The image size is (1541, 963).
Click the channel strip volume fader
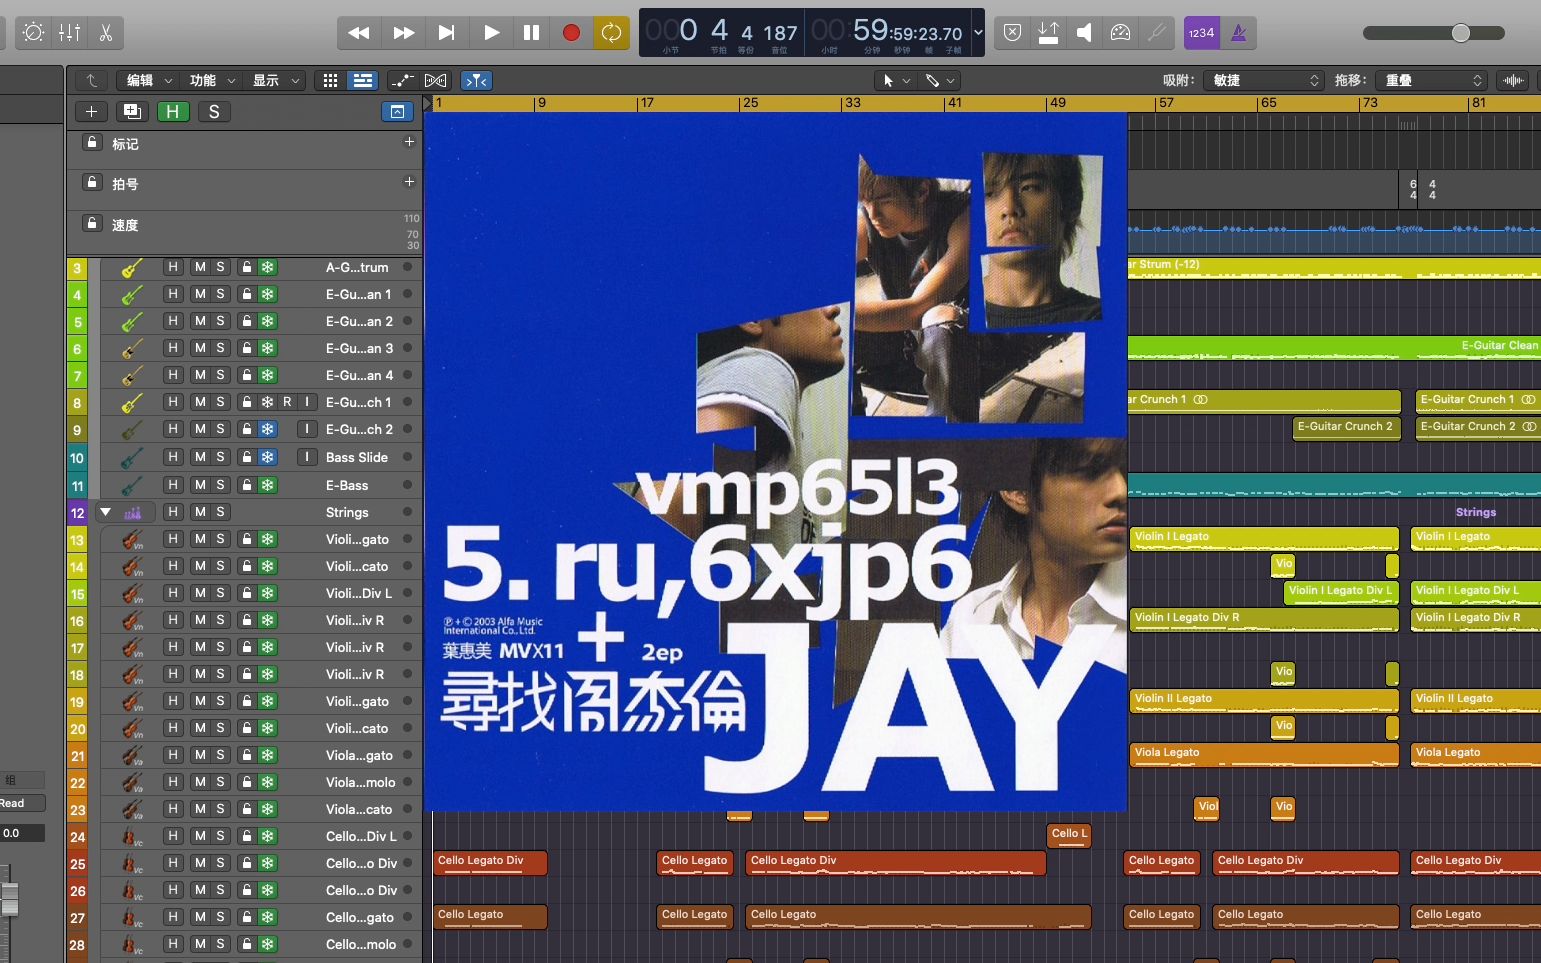point(9,899)
